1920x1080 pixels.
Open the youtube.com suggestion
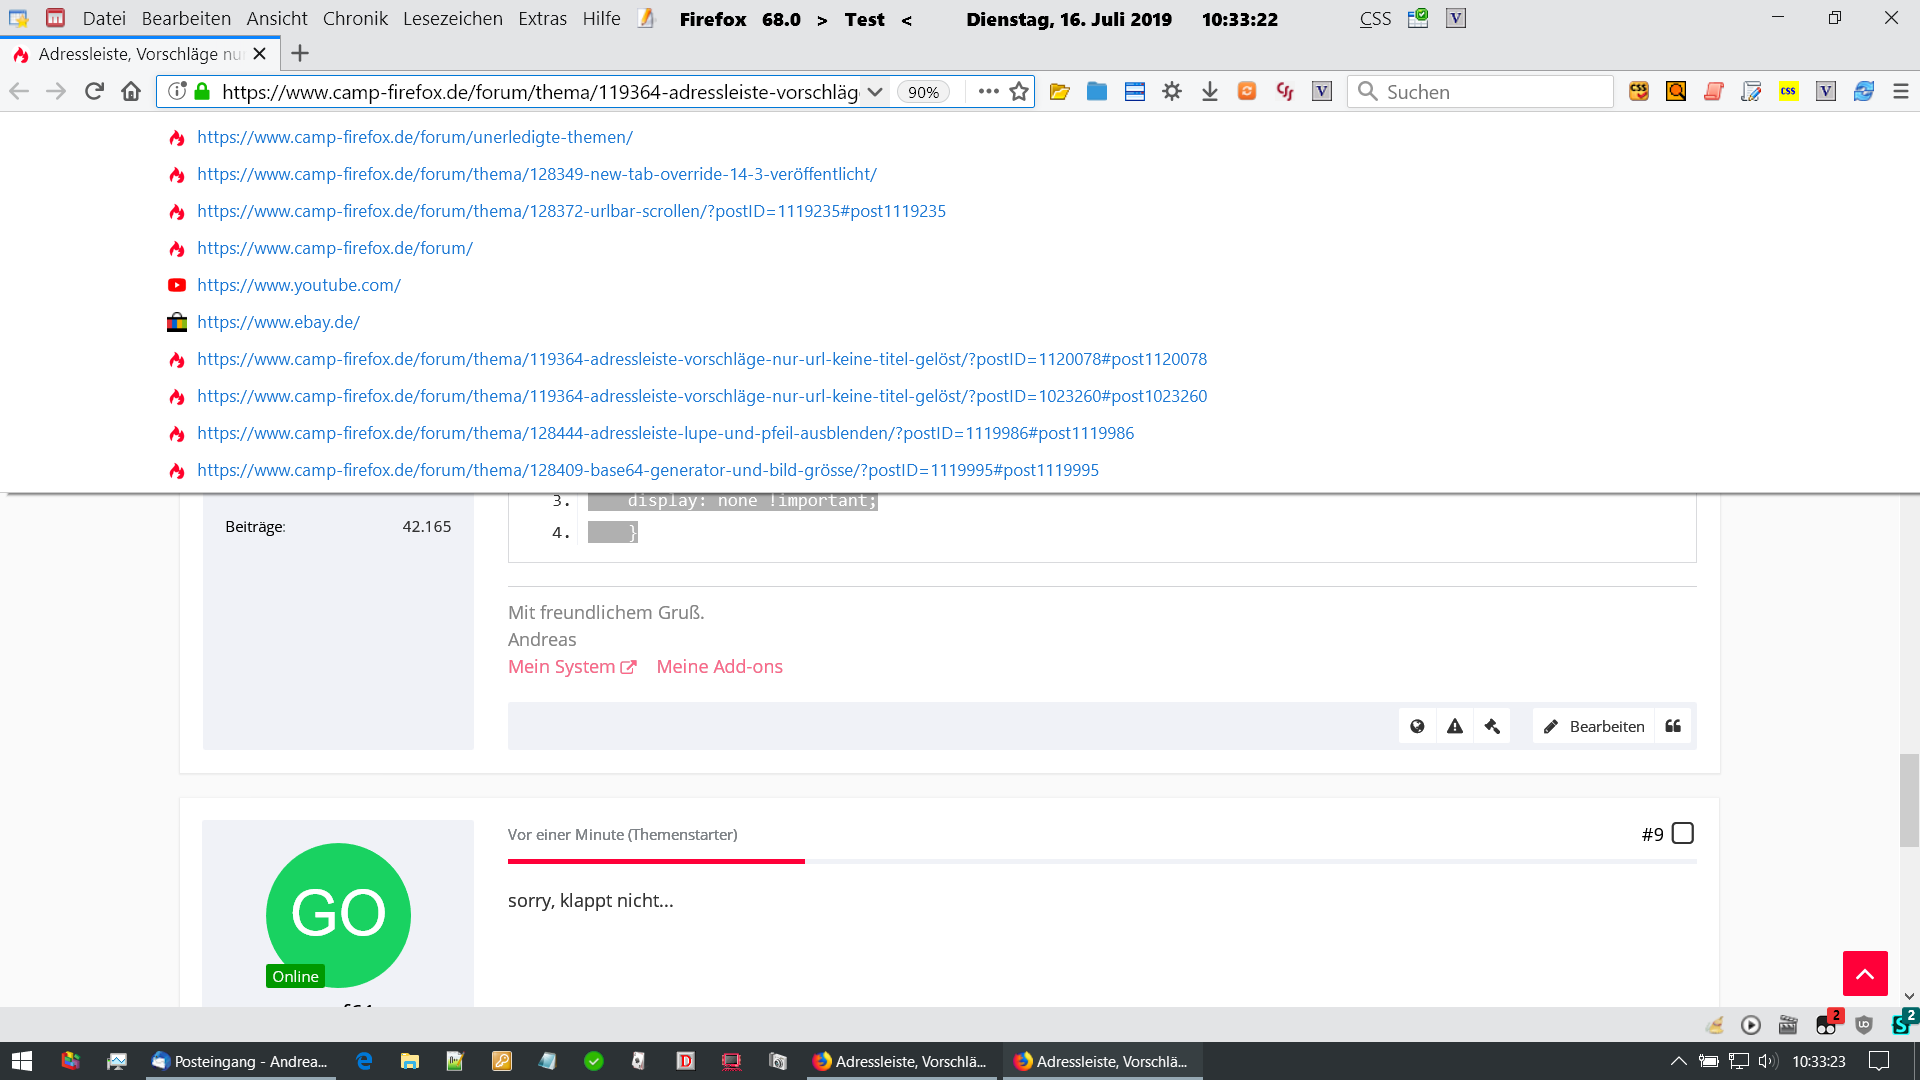(298, 285)
